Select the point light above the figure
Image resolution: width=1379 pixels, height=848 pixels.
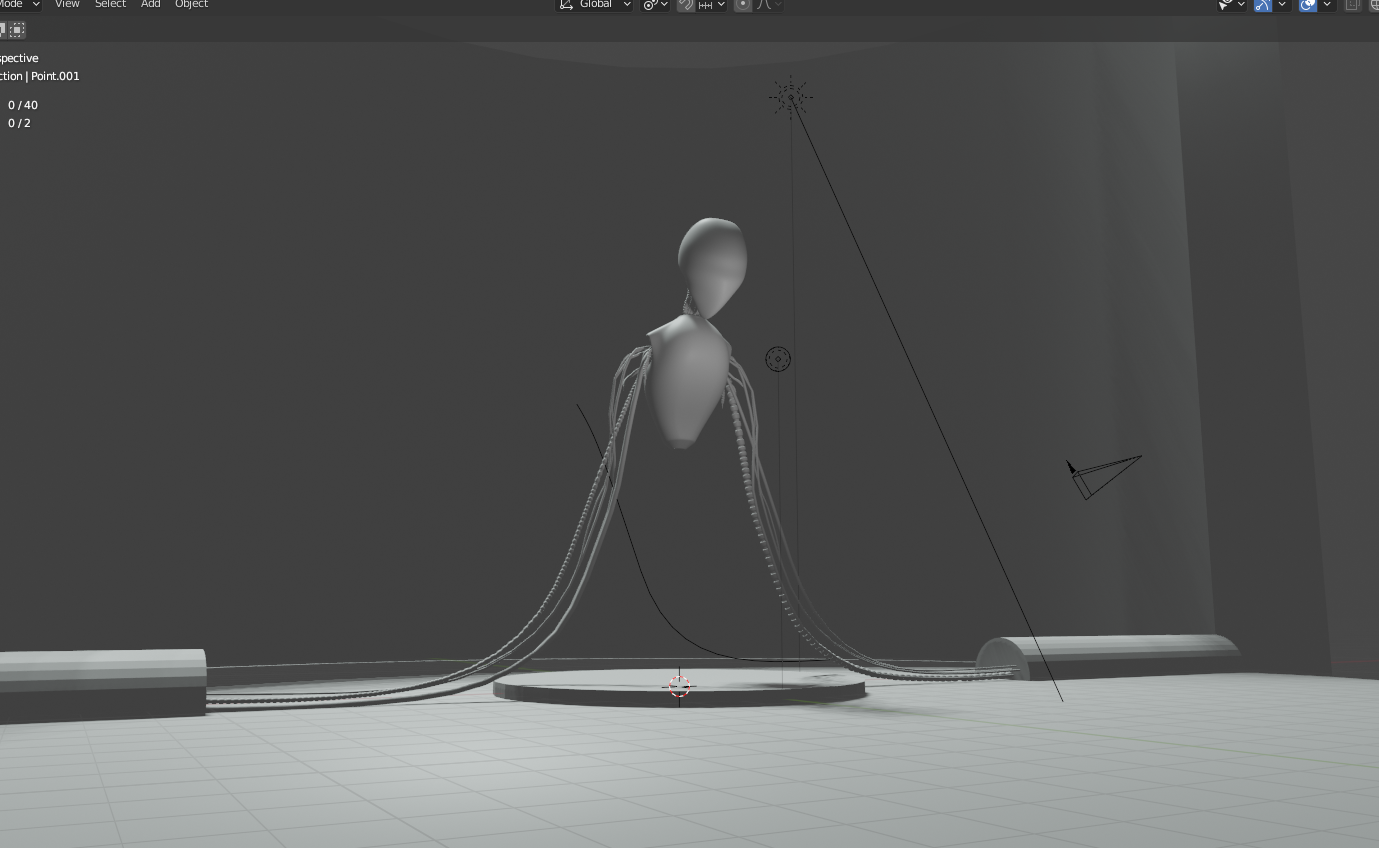[790, 97]
